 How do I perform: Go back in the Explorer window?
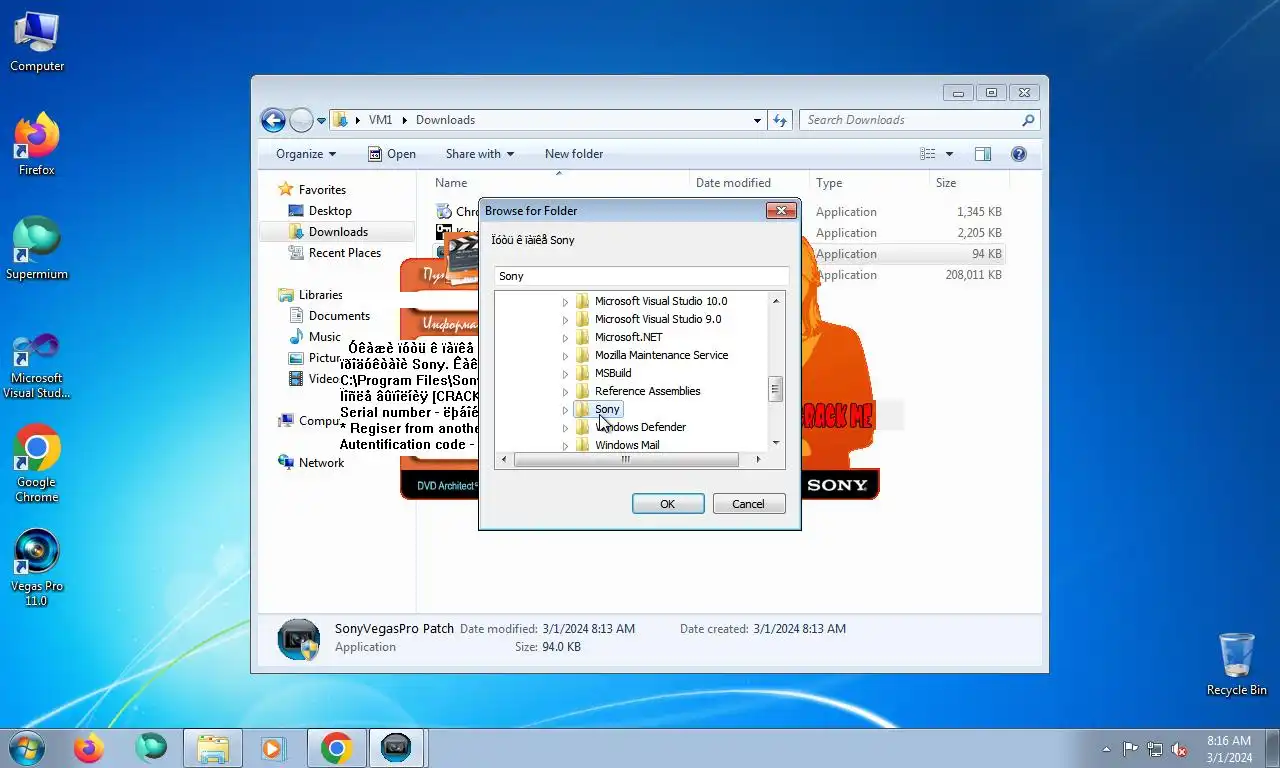coord(273,120)
